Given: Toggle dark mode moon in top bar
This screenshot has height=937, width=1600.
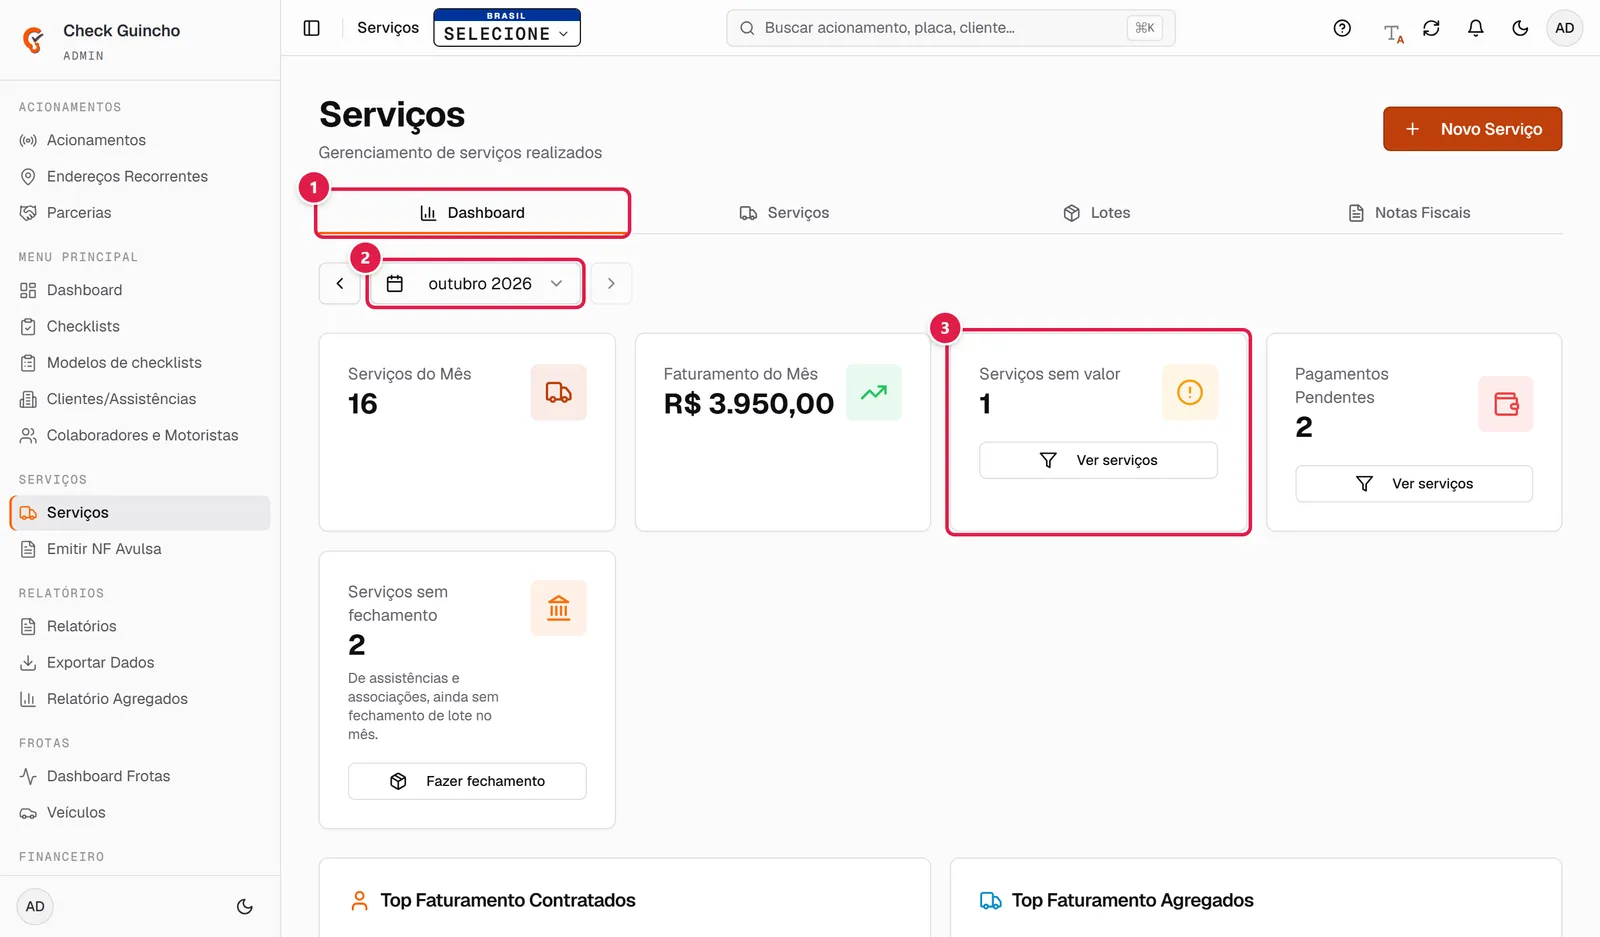Looking at the screenshot, I should tap(1520, 28).
